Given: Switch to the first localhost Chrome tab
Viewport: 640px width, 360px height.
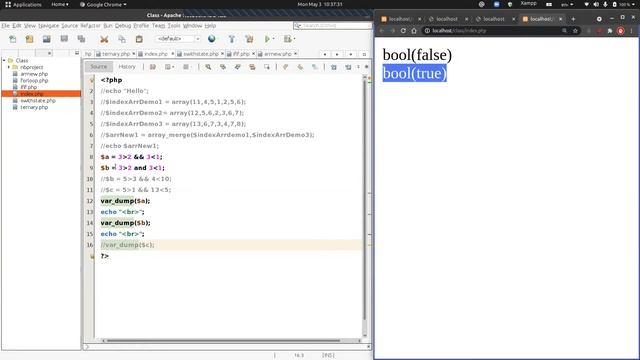Looking at the screenshot, I should click(x=401, y=19).
